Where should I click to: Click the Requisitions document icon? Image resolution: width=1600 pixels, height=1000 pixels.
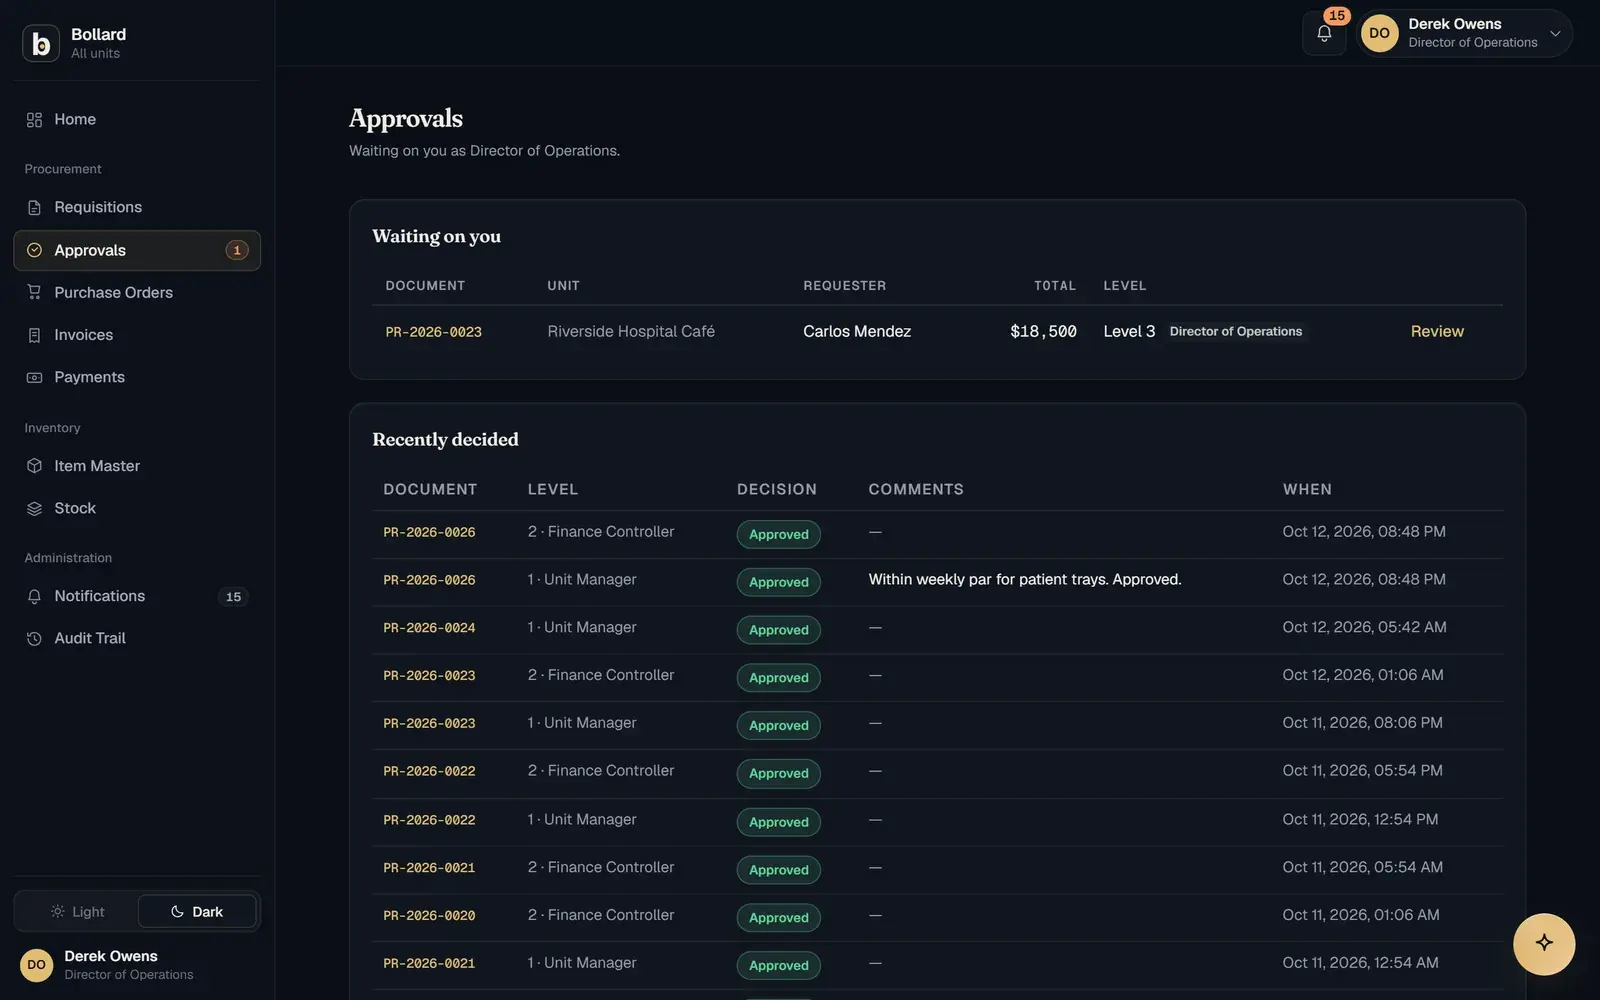click(x=34, y=207)
